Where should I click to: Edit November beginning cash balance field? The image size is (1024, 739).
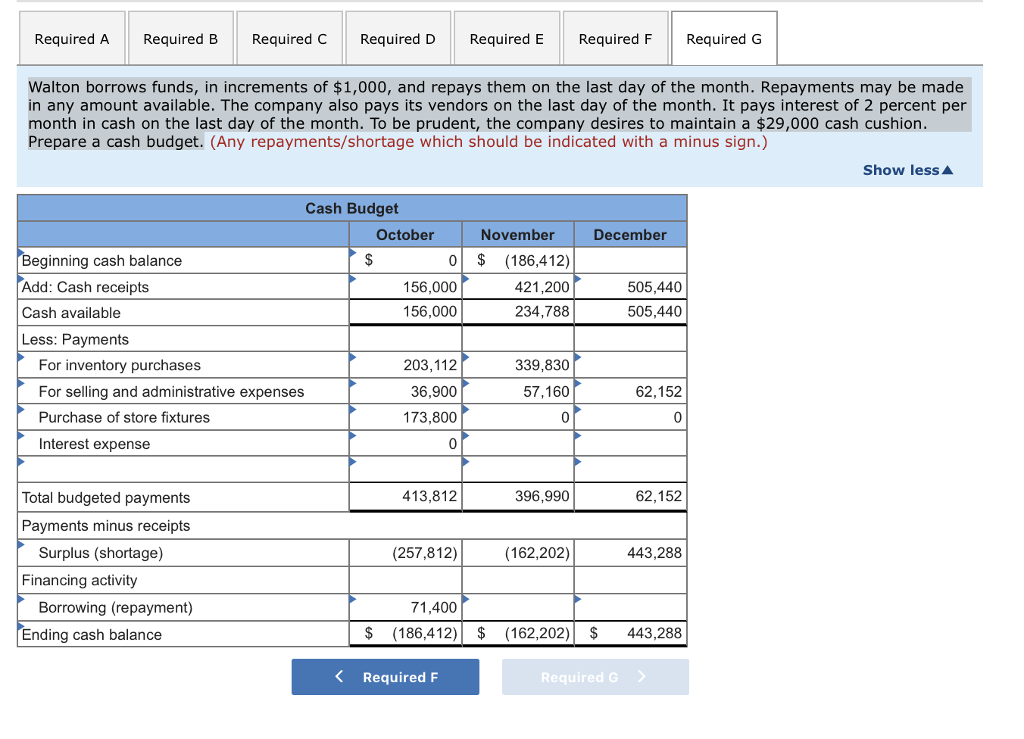(x=518, y=260)
